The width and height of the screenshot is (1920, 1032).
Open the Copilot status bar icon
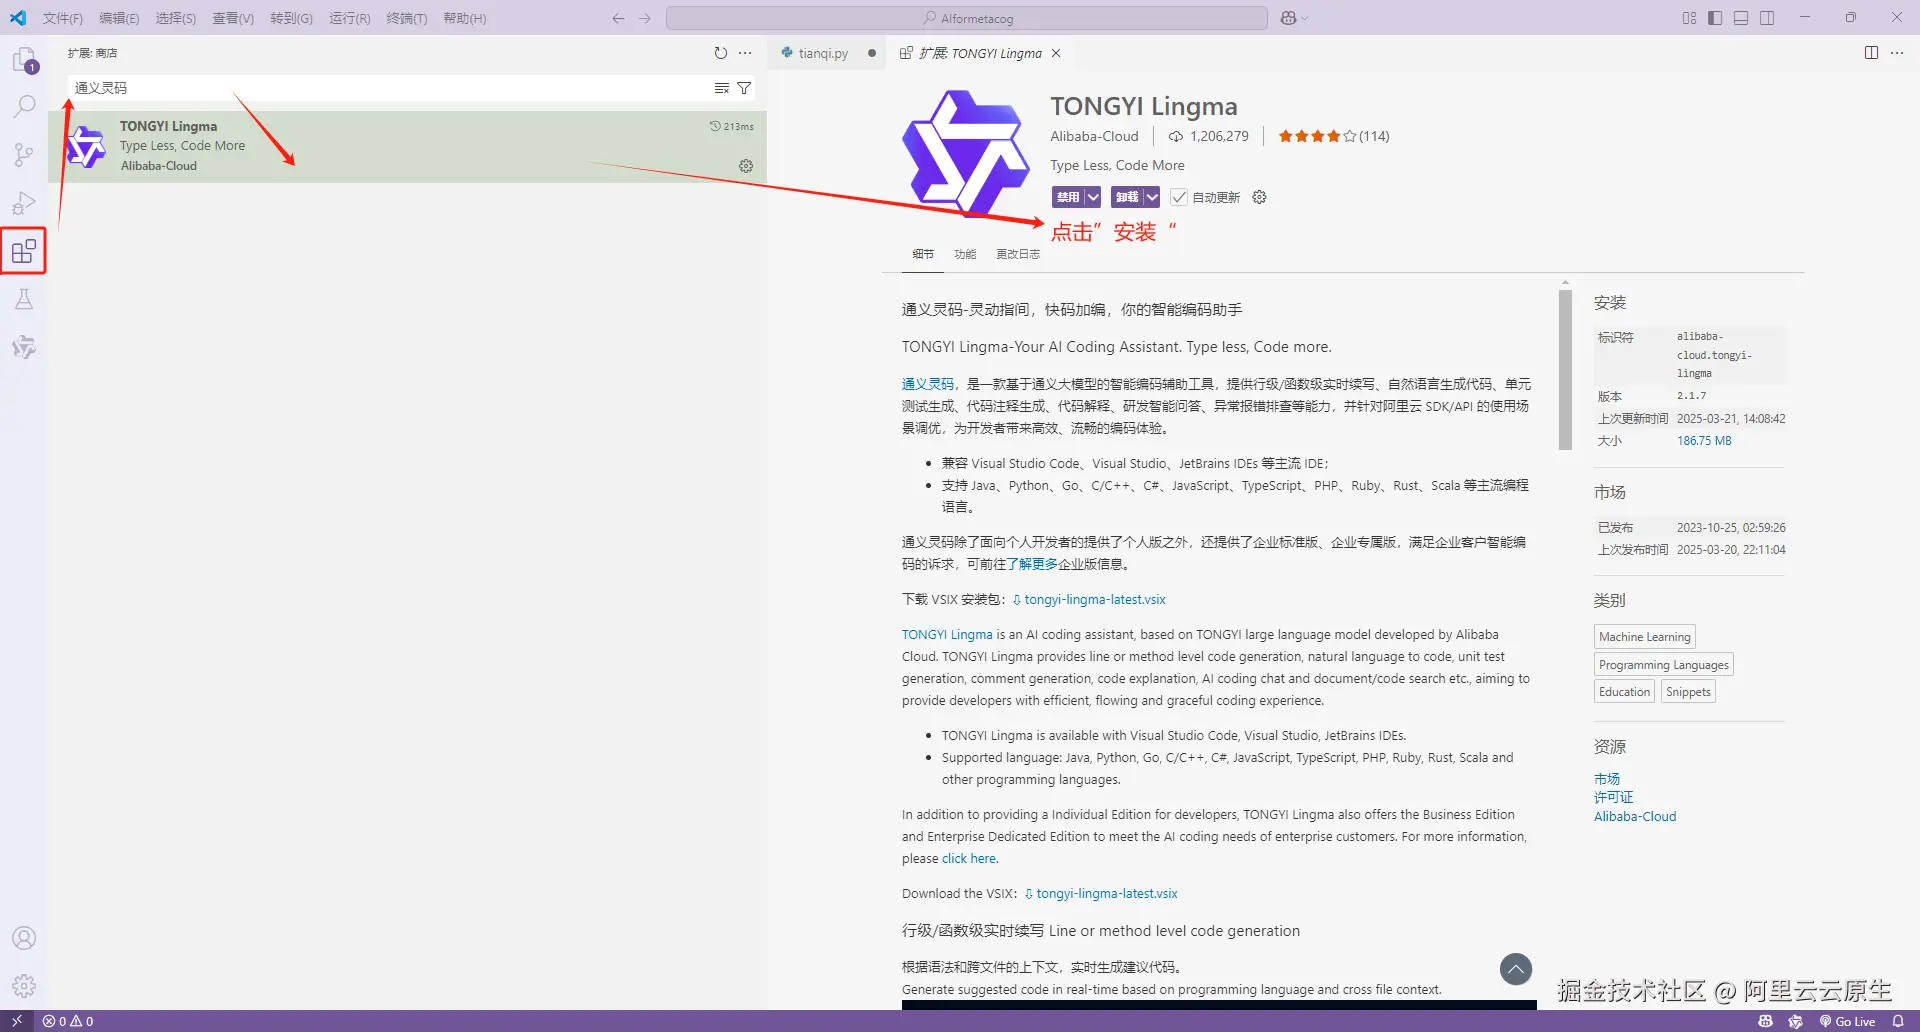click(x=1766, y=1021)
